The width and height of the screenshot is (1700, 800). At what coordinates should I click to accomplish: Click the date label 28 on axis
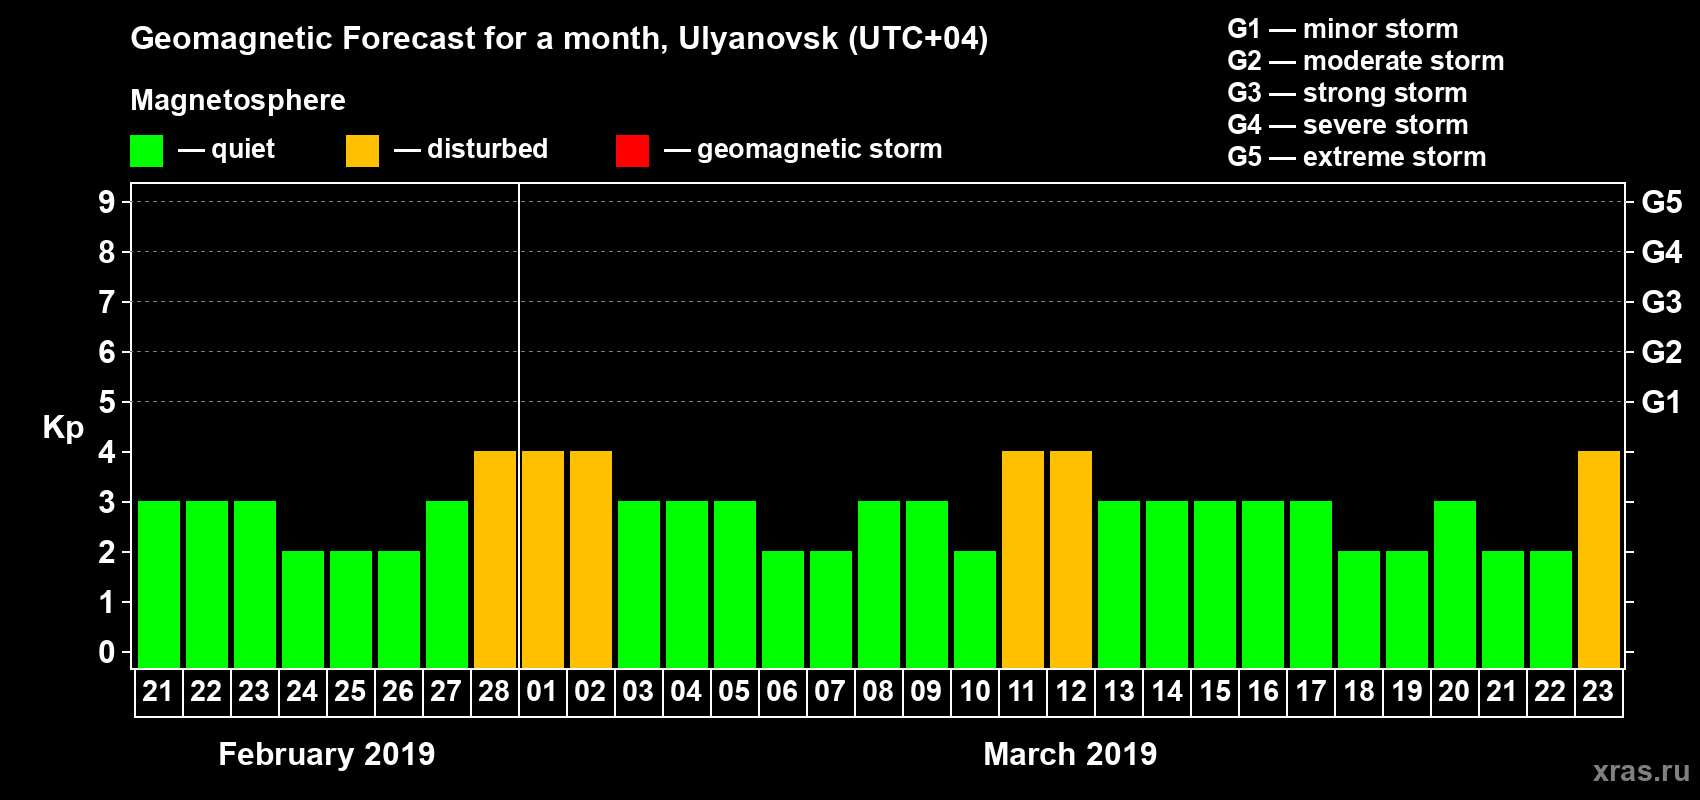pos(494,691)
